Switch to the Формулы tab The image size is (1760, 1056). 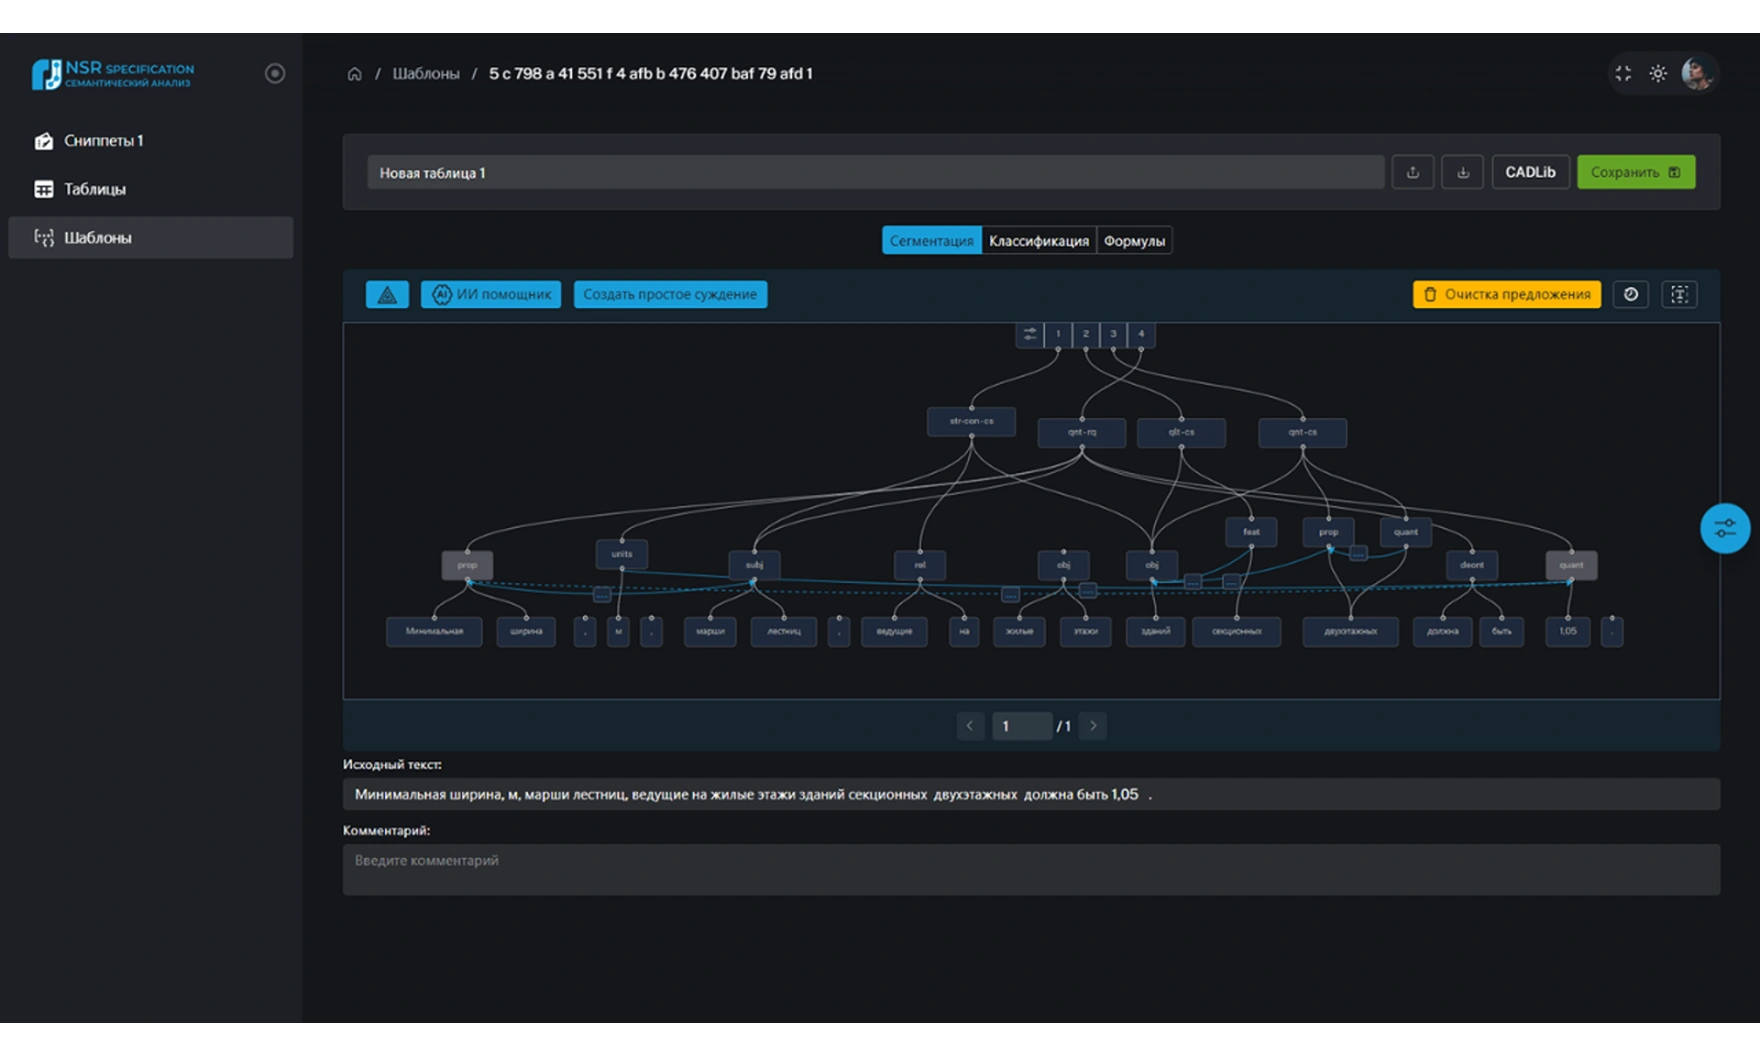point(1134,241)
